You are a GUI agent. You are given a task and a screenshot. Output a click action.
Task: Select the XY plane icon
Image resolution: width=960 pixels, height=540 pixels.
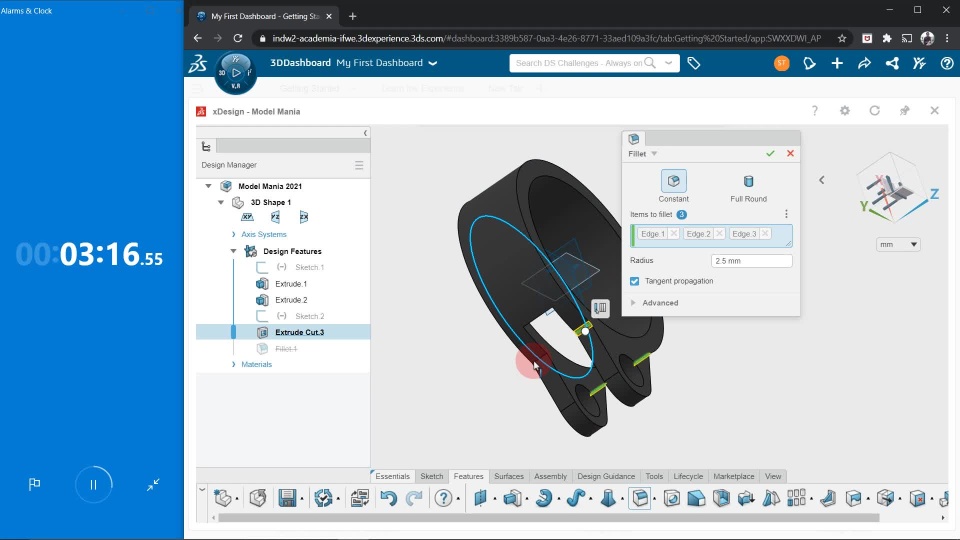tap(247, 217)
